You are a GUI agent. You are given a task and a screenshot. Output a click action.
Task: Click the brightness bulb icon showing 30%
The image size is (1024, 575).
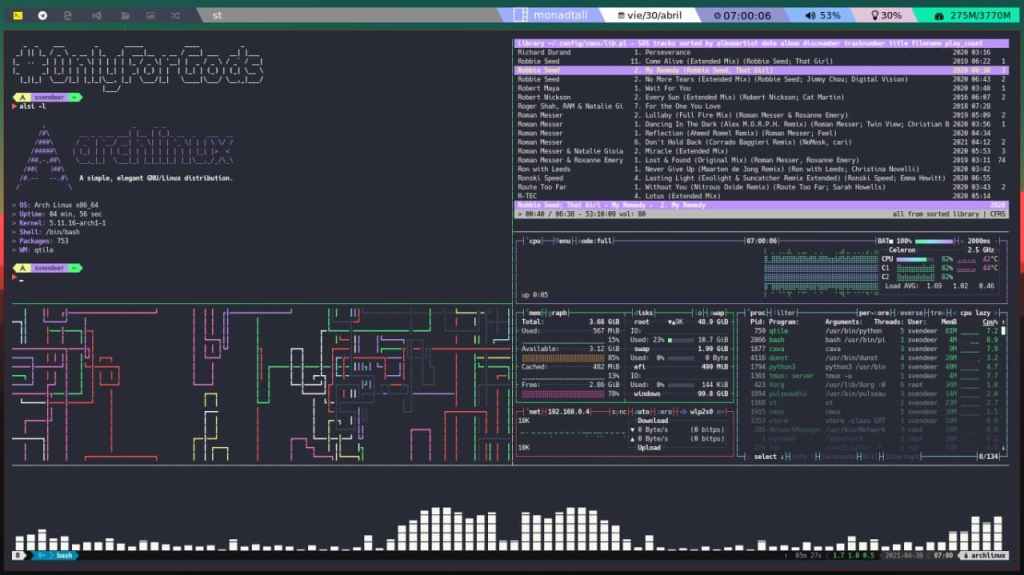(876, 16)
